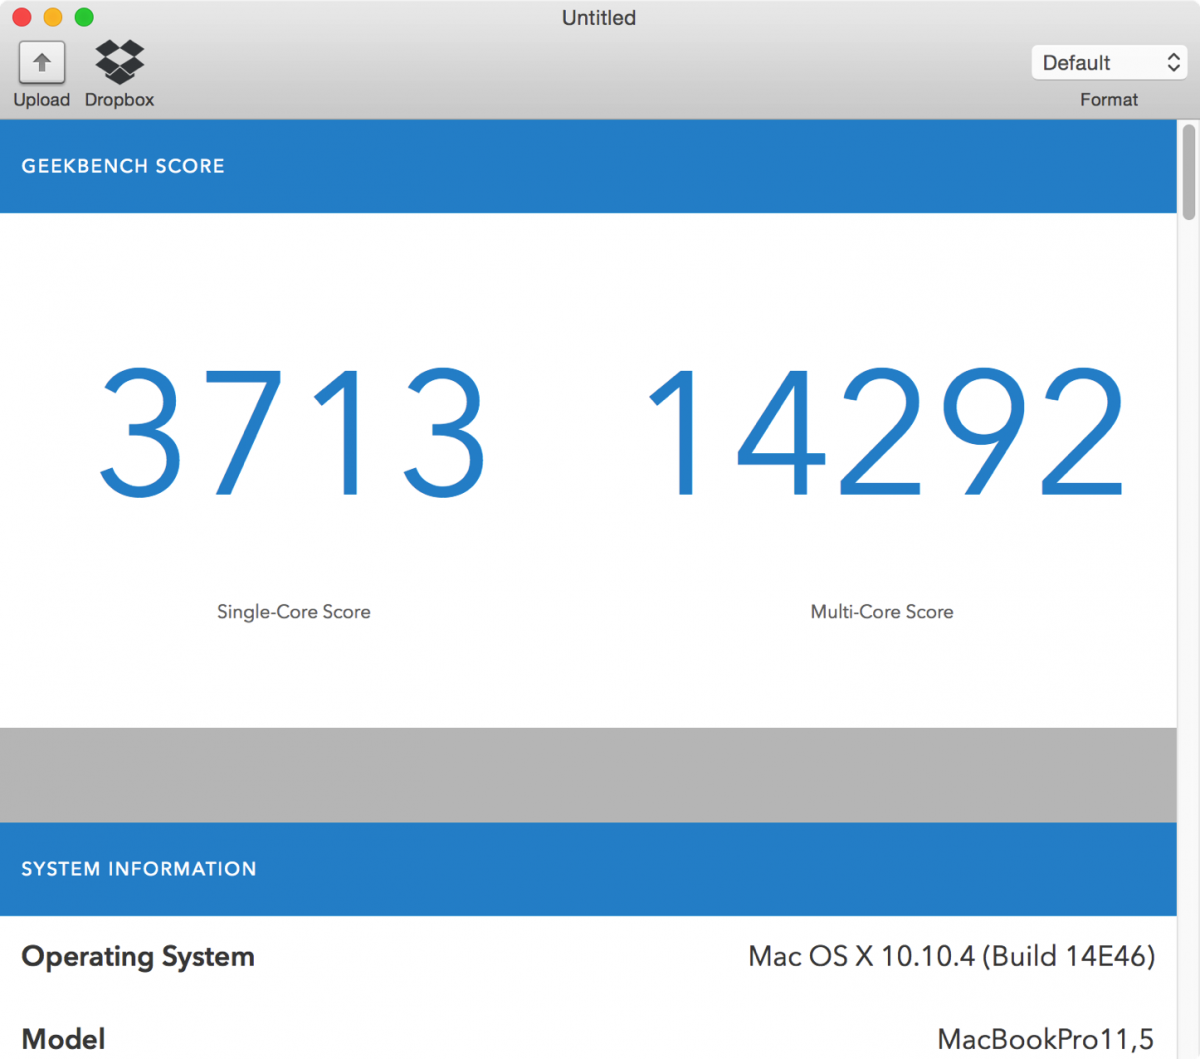
Task: Select the Operating System row
Action: click(x=137, y=956)
